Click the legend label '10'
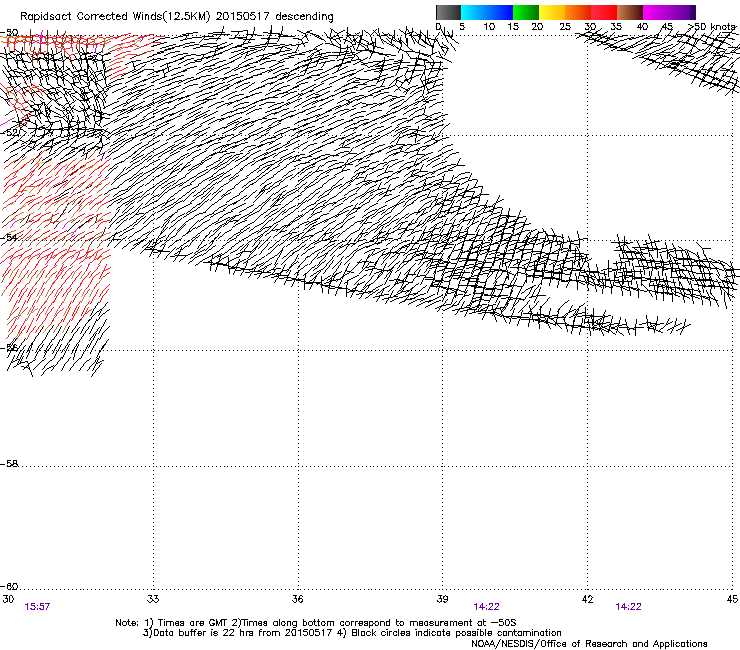 (489, 27)
